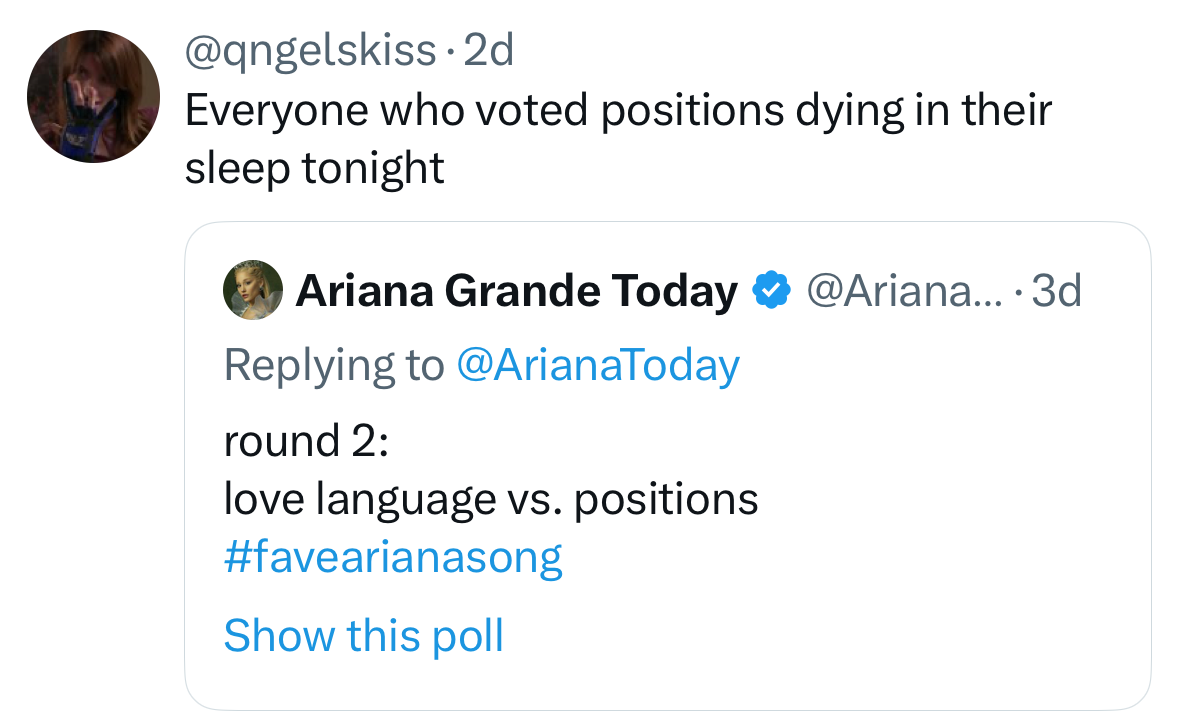
Task: Click the 'round 2:' text in the quoted tweet
Action: pos(306,440)
